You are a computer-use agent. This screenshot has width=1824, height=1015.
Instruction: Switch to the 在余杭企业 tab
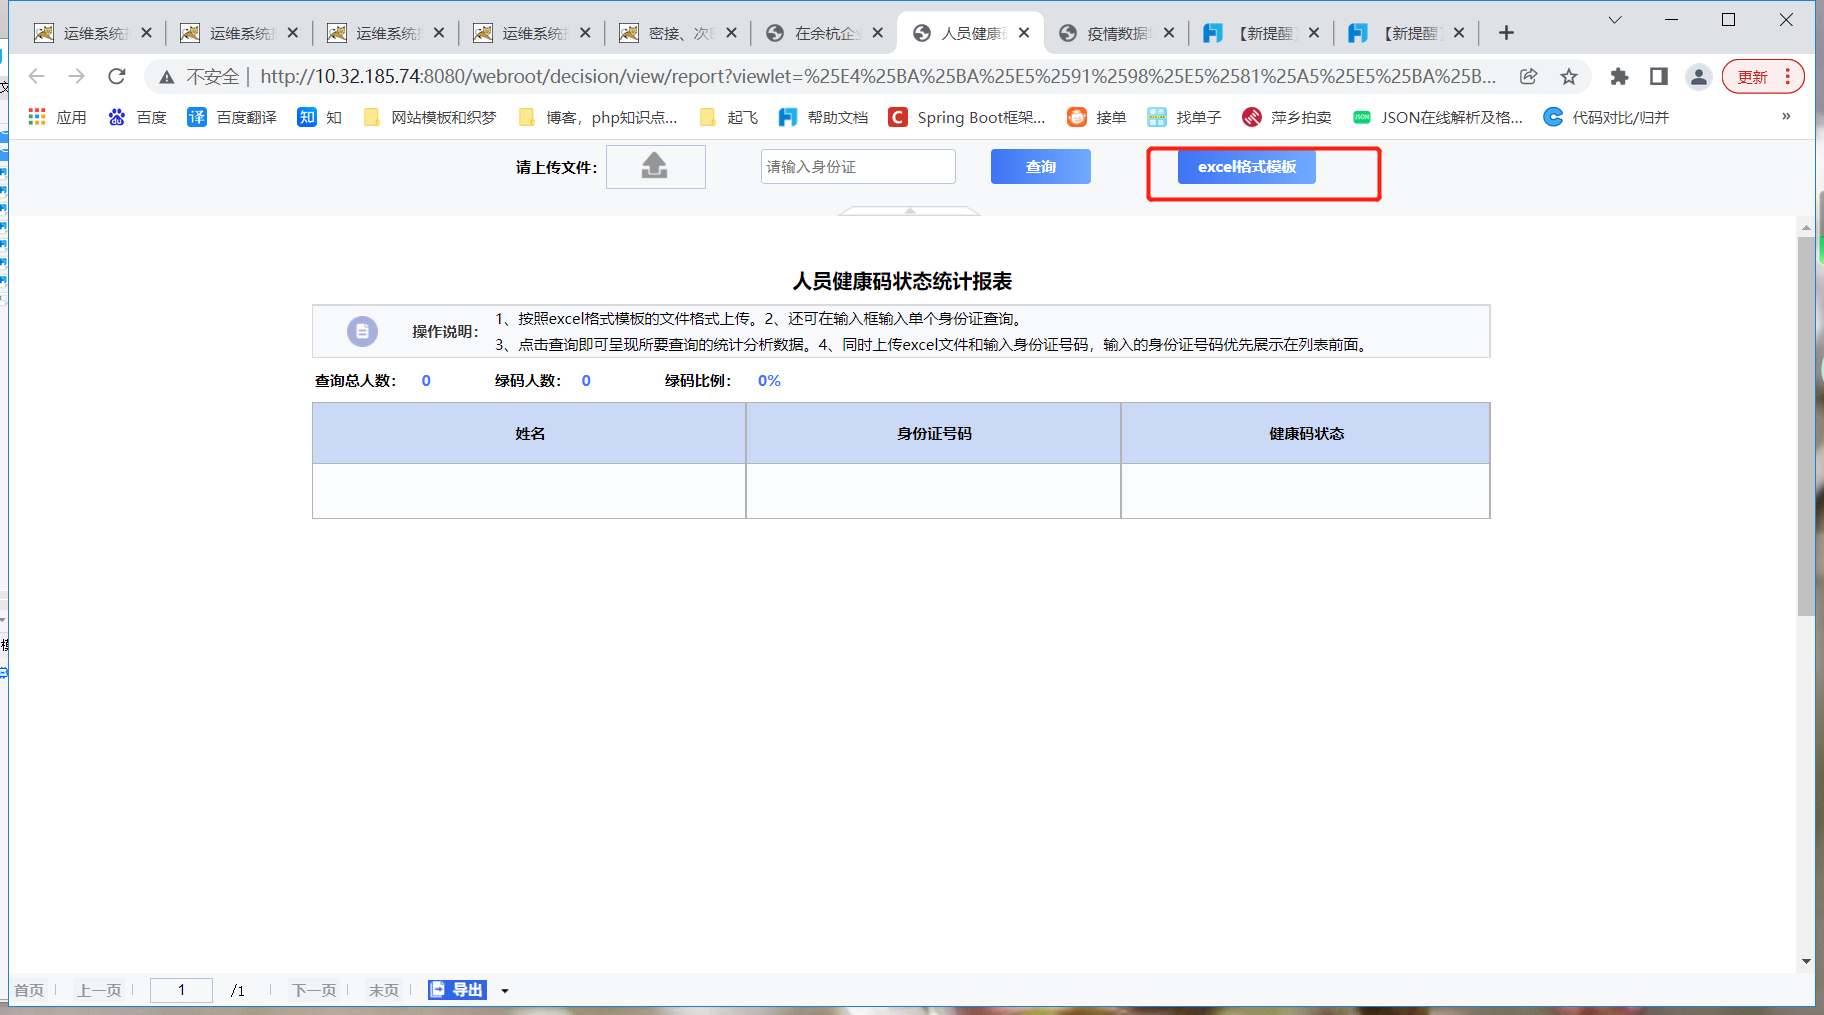pyautogui.click(x=824, y=33)
